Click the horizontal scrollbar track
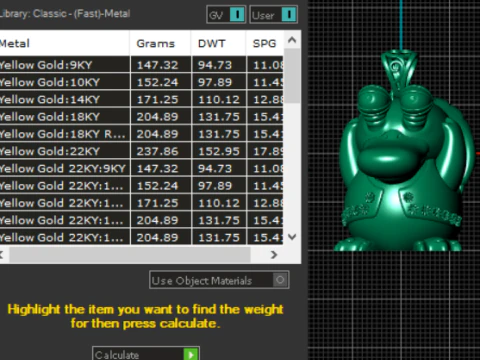The width and height of the screenshot is (480, 360). click(130, 255)
